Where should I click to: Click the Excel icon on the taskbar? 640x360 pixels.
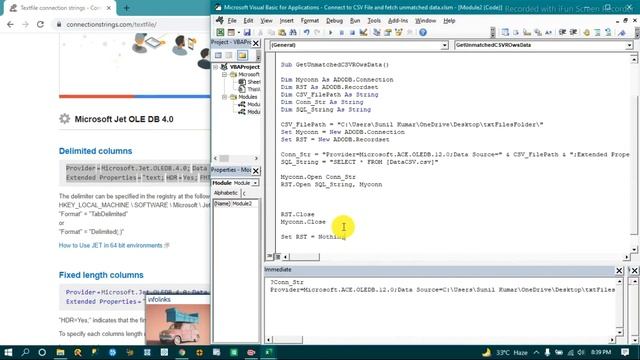coord(268,352)
